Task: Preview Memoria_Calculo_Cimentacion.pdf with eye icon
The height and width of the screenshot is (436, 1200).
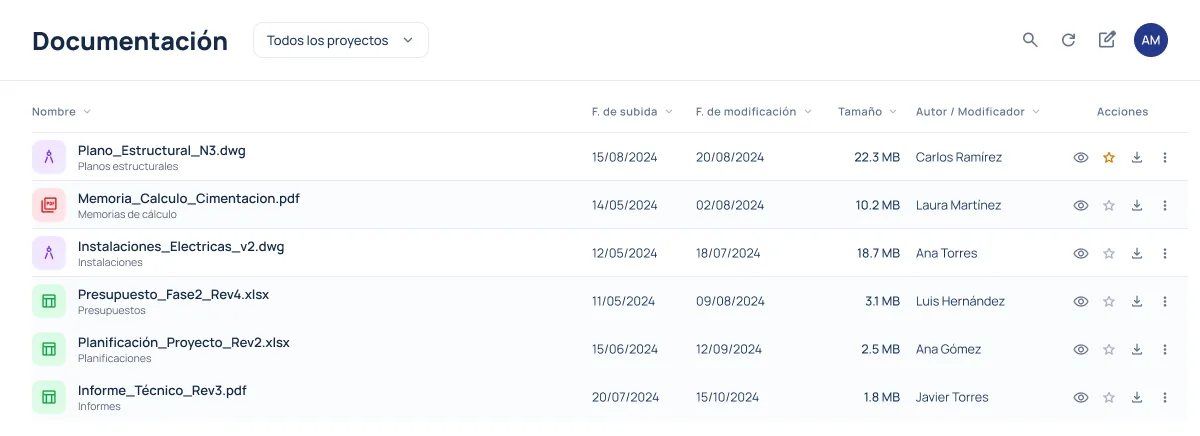Action: (x=1081, y=205)
